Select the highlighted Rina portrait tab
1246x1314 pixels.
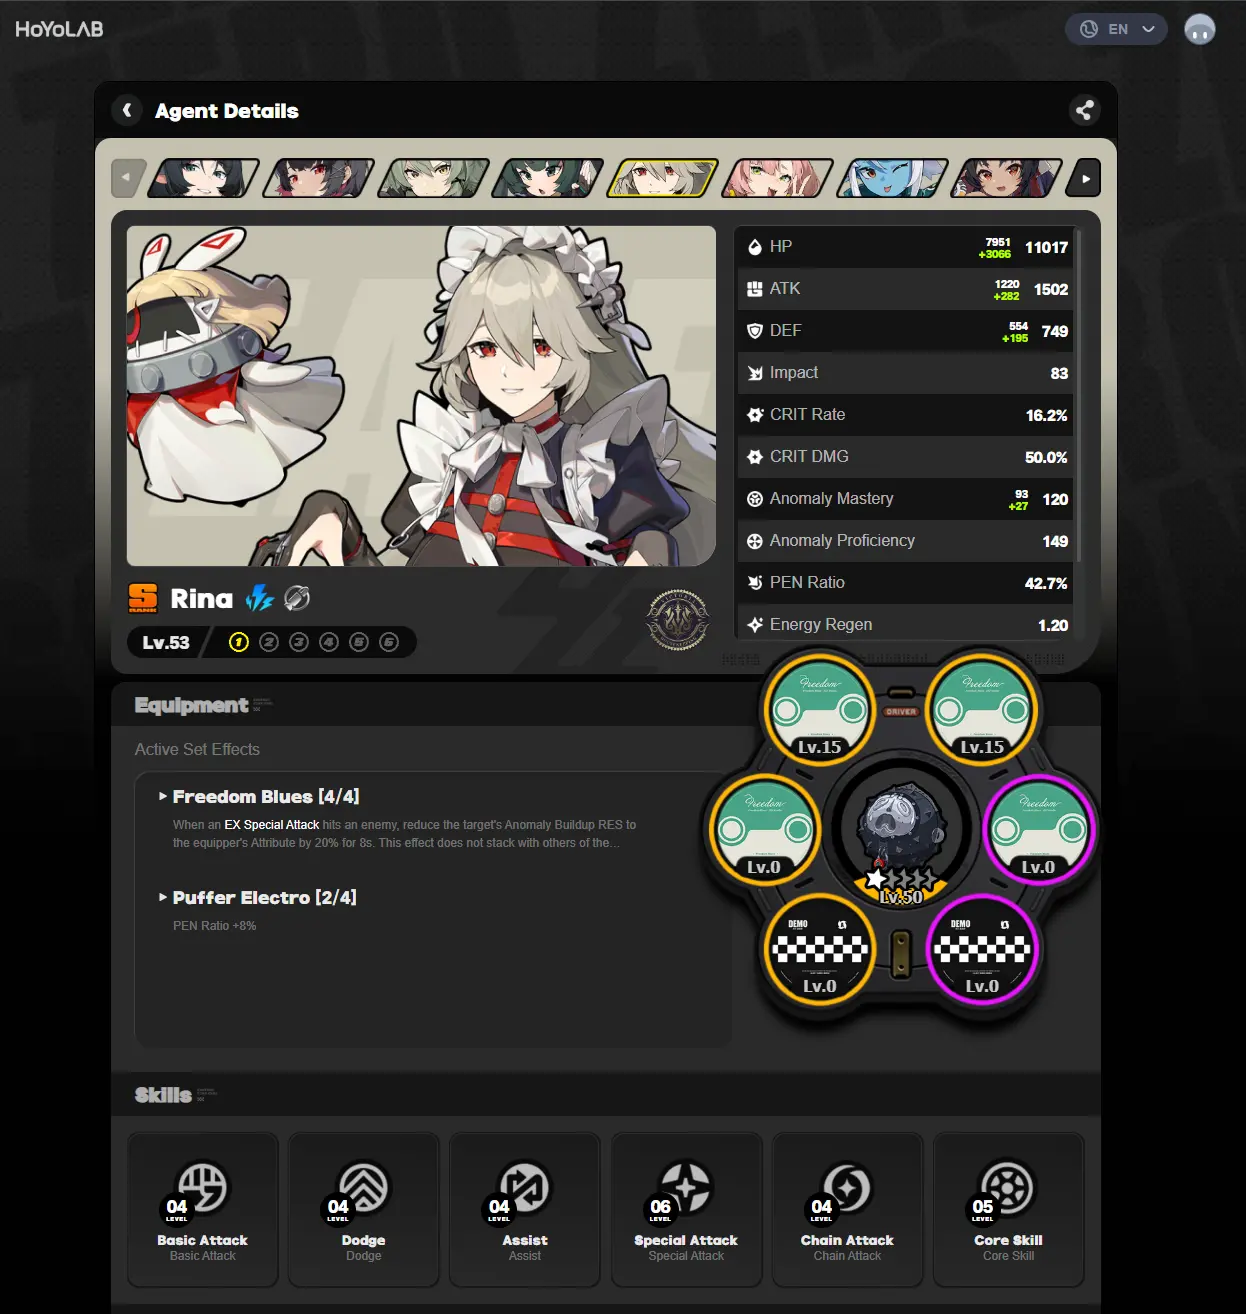(x=663, y=179)
